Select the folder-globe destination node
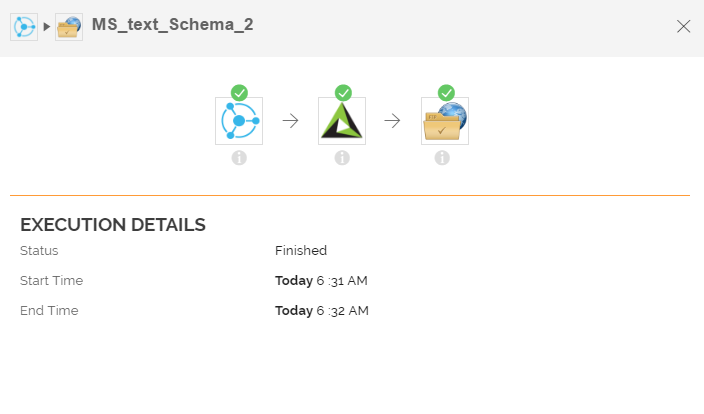The image size is (704, 414). (445, 121)
